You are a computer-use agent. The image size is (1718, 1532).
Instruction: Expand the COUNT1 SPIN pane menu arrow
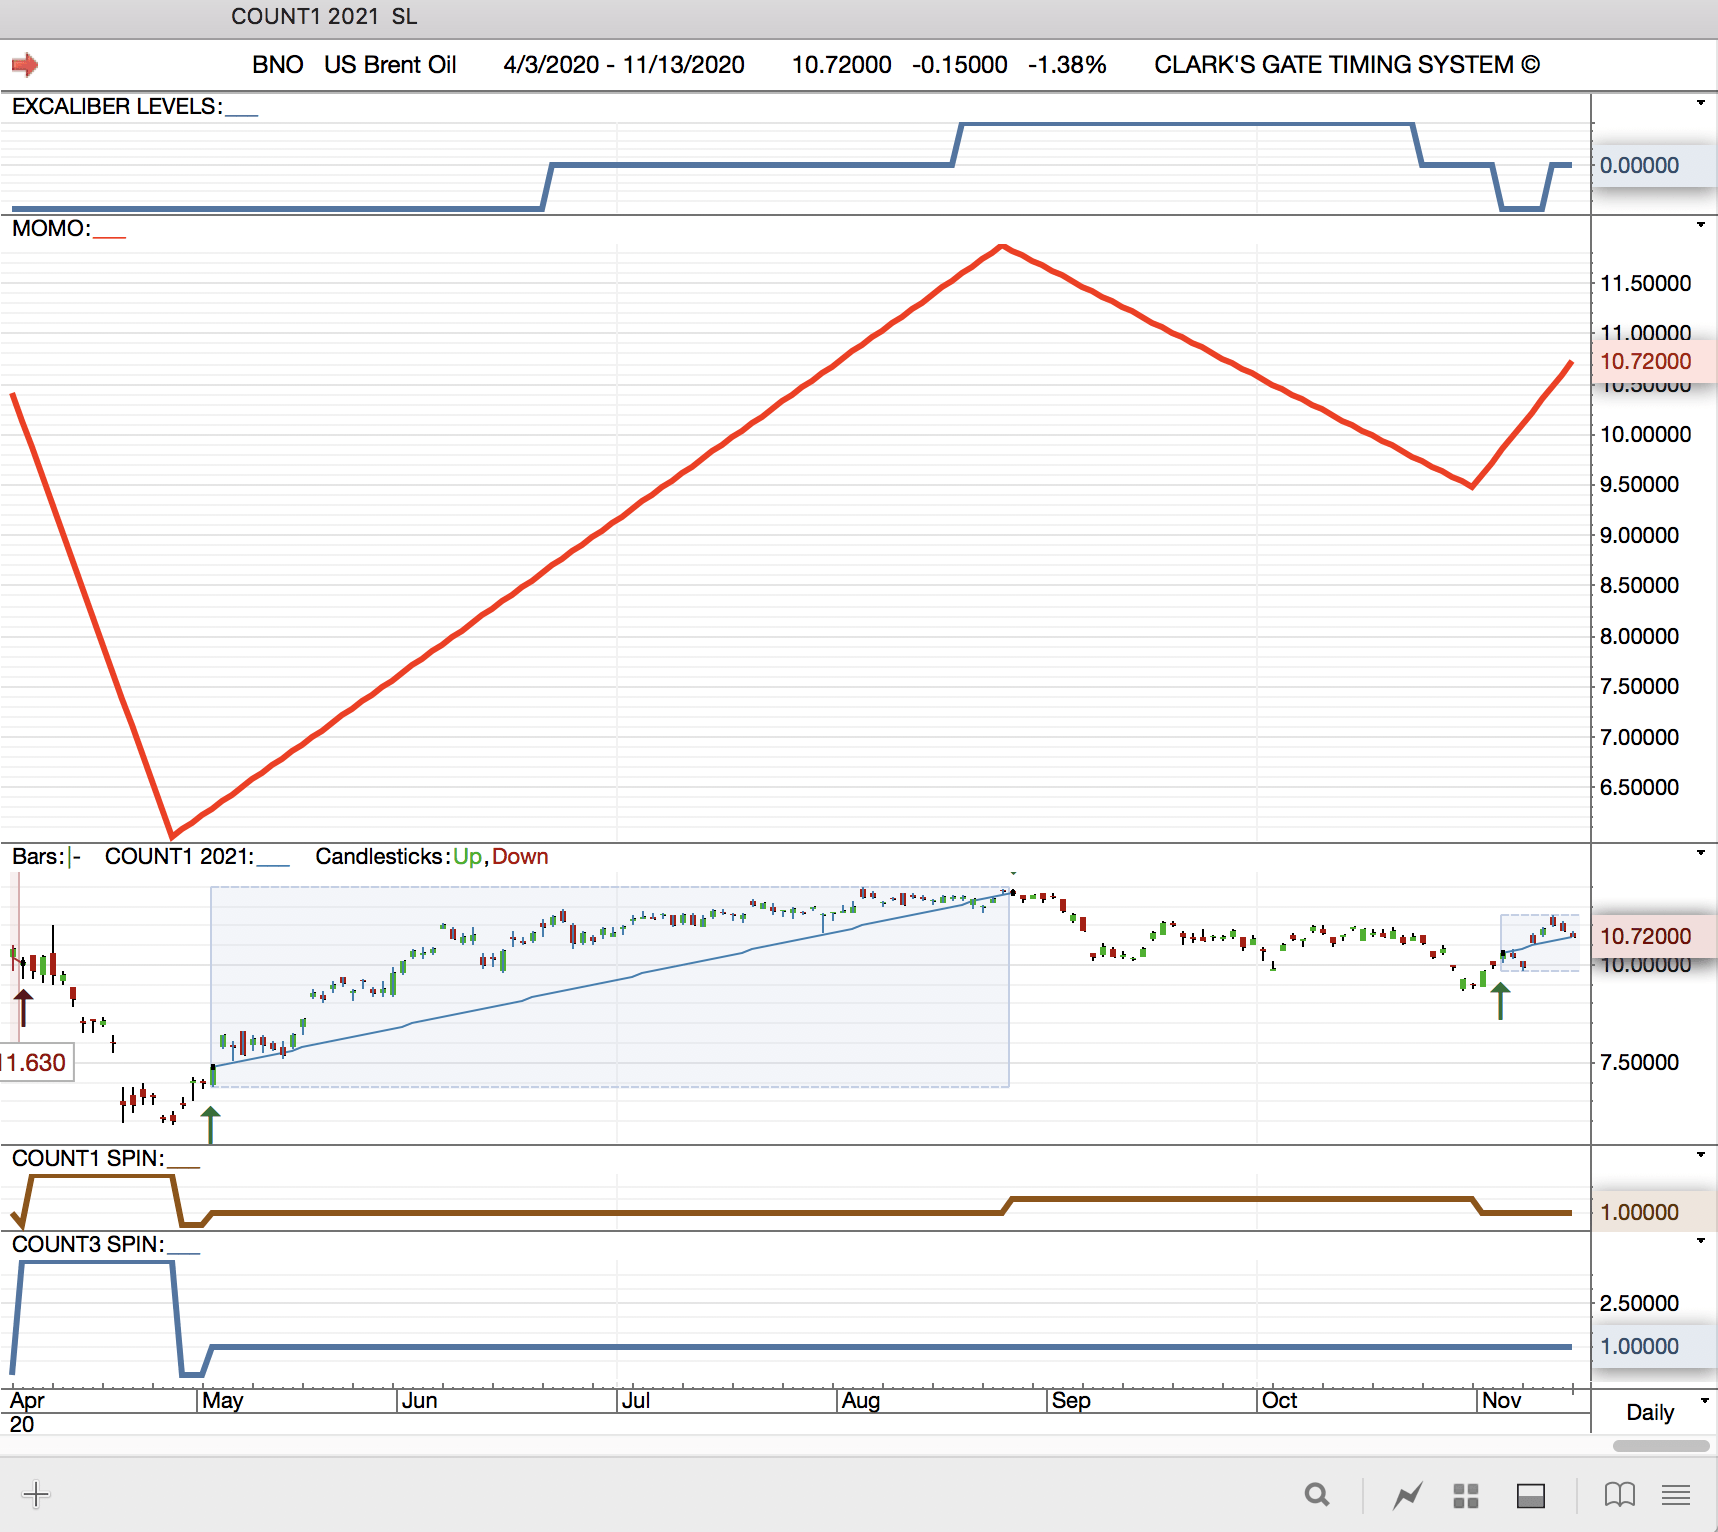click(x=1701, y=1155)
